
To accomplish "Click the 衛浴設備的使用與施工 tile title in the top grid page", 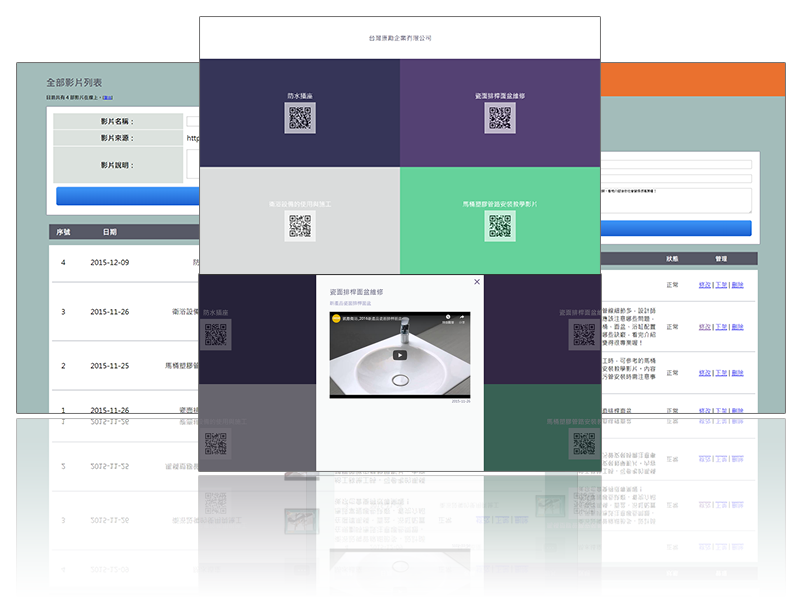I will click(300, 204).
